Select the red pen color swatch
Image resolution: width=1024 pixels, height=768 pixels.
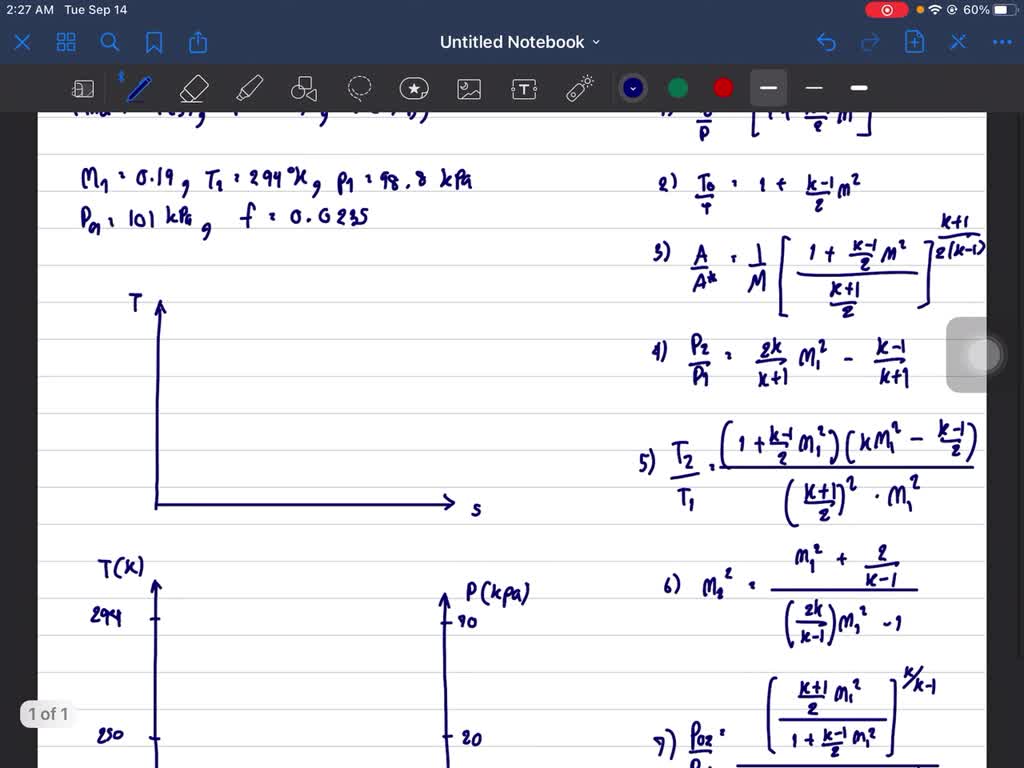(x=722, y=88)
